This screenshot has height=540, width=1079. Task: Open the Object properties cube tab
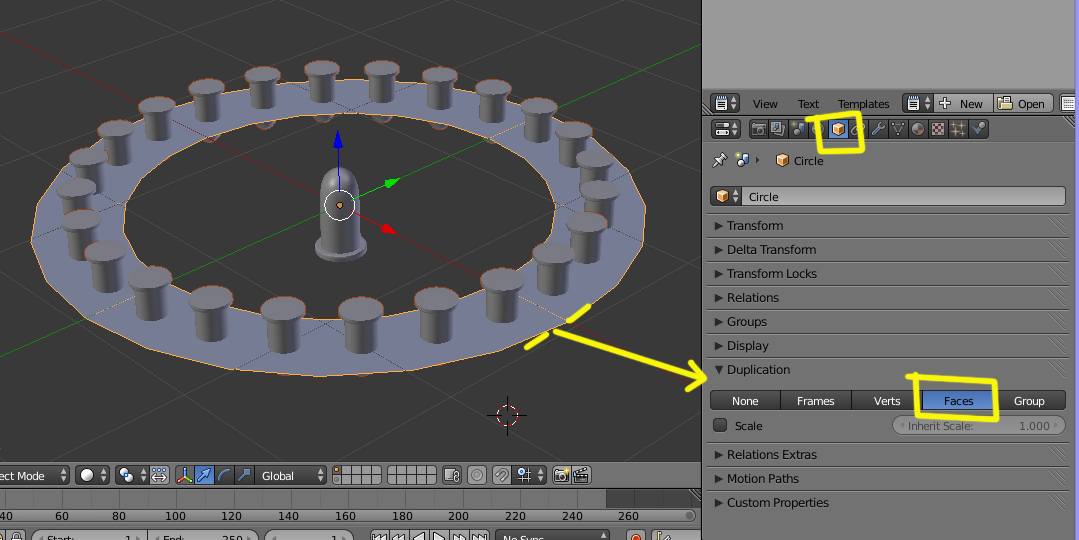(x=837, y=129)
